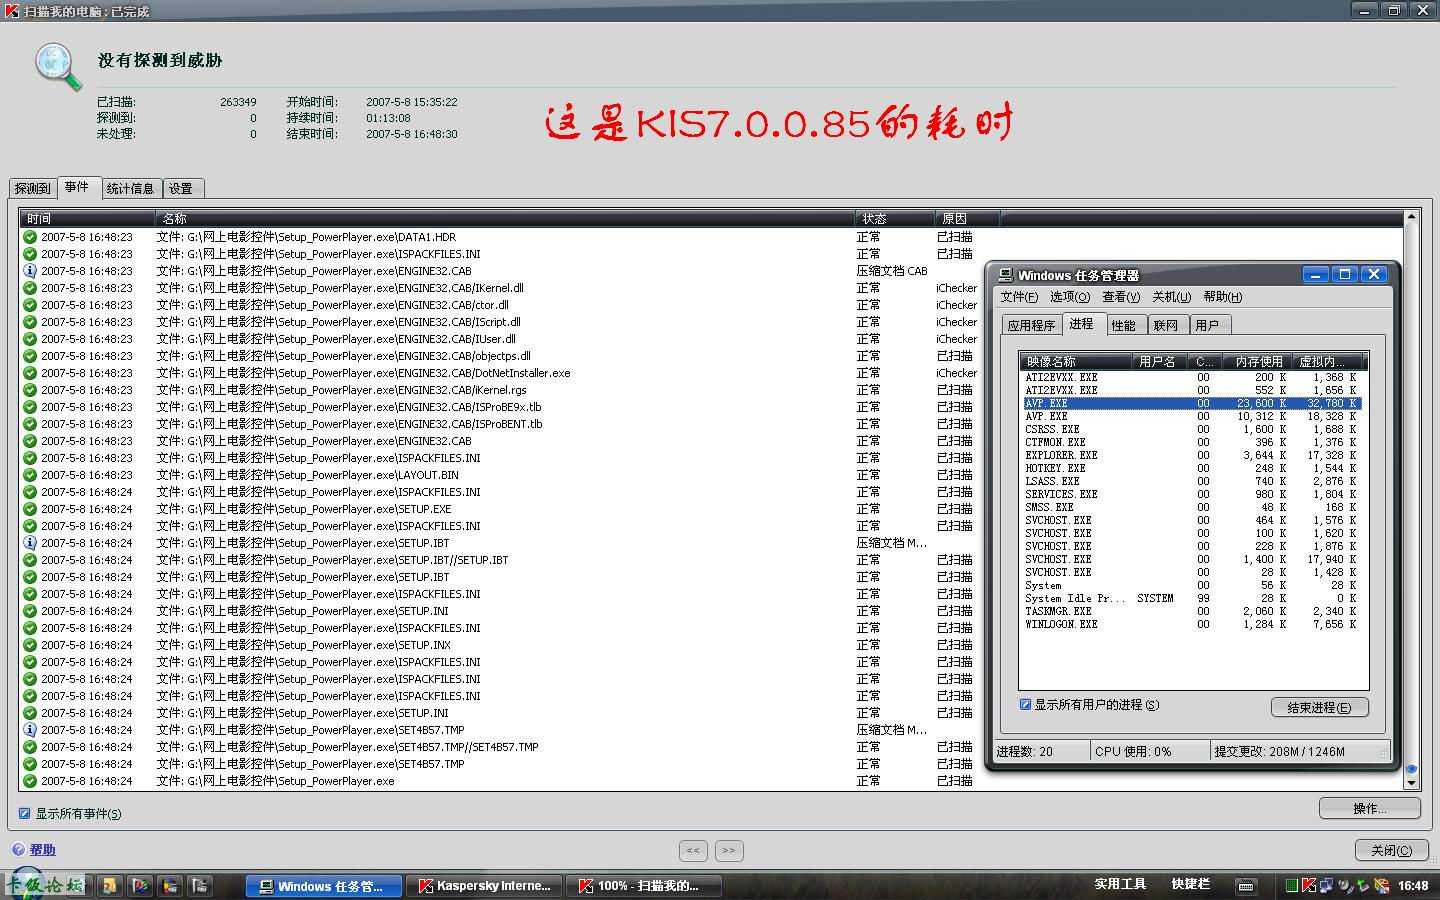Switch to Task Manager Networking (联网) tab

[1166, 325]
